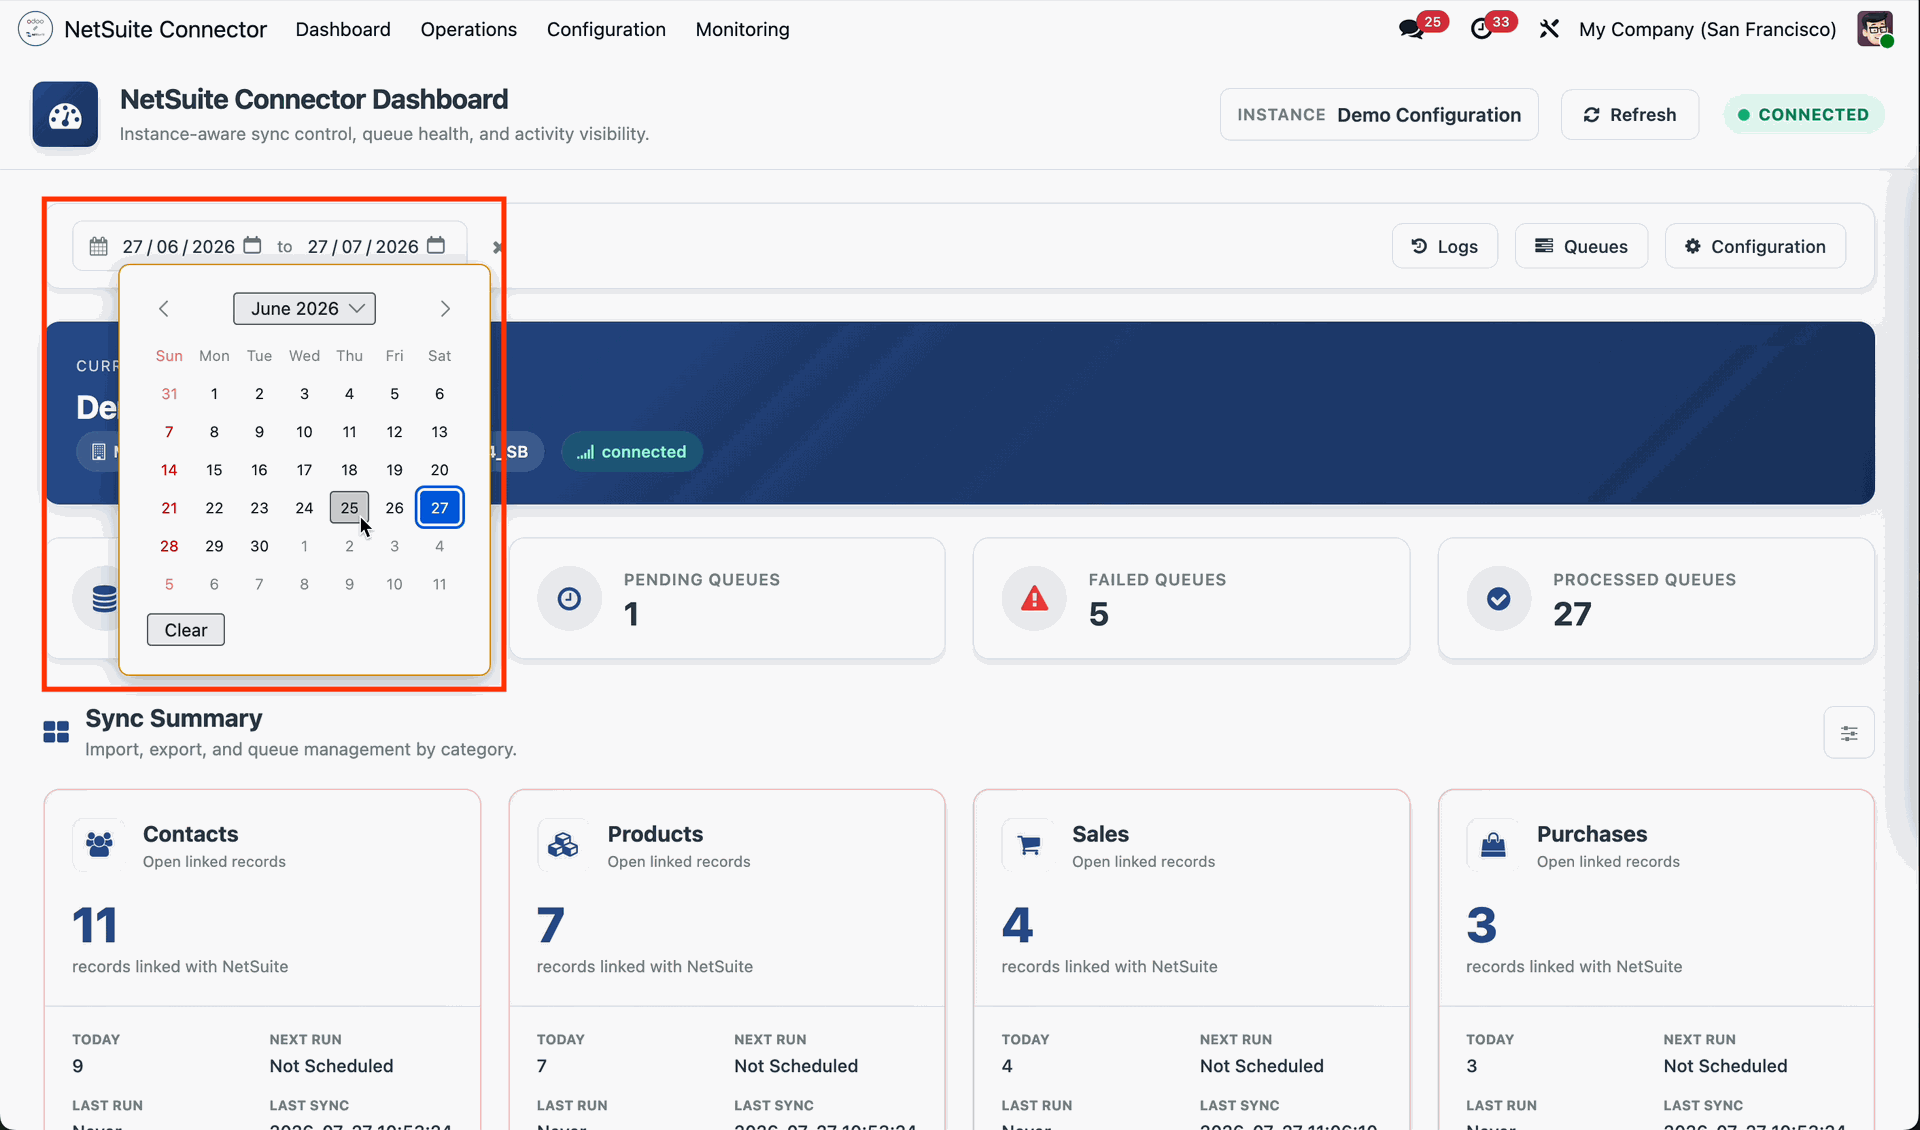Open the Configuration button with gear

pos(1755,246)
